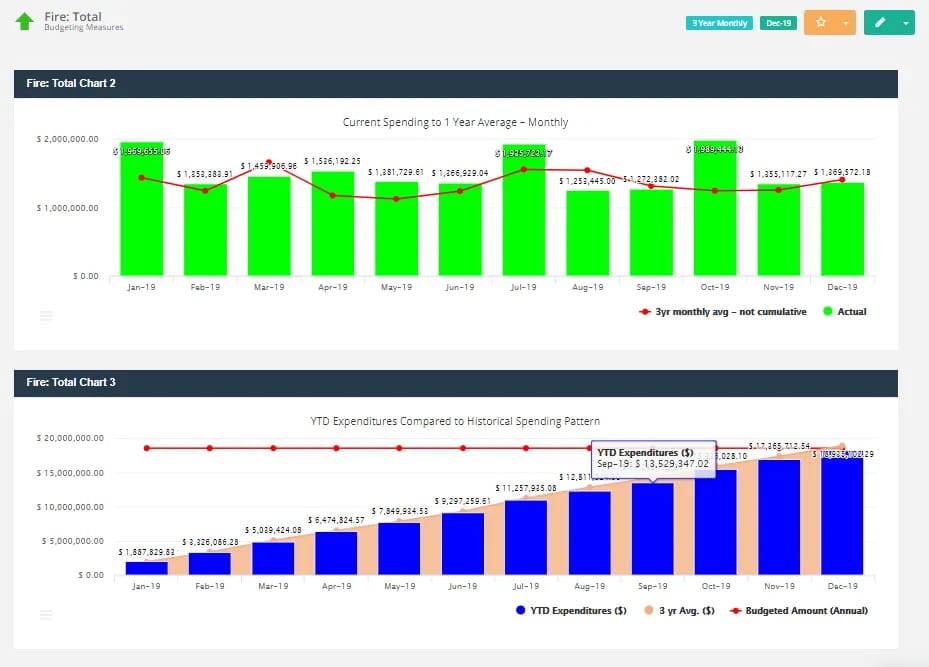Click the May-19 blue bar in Chart 3
Screen dimensions: 929x667
point(399,549)
